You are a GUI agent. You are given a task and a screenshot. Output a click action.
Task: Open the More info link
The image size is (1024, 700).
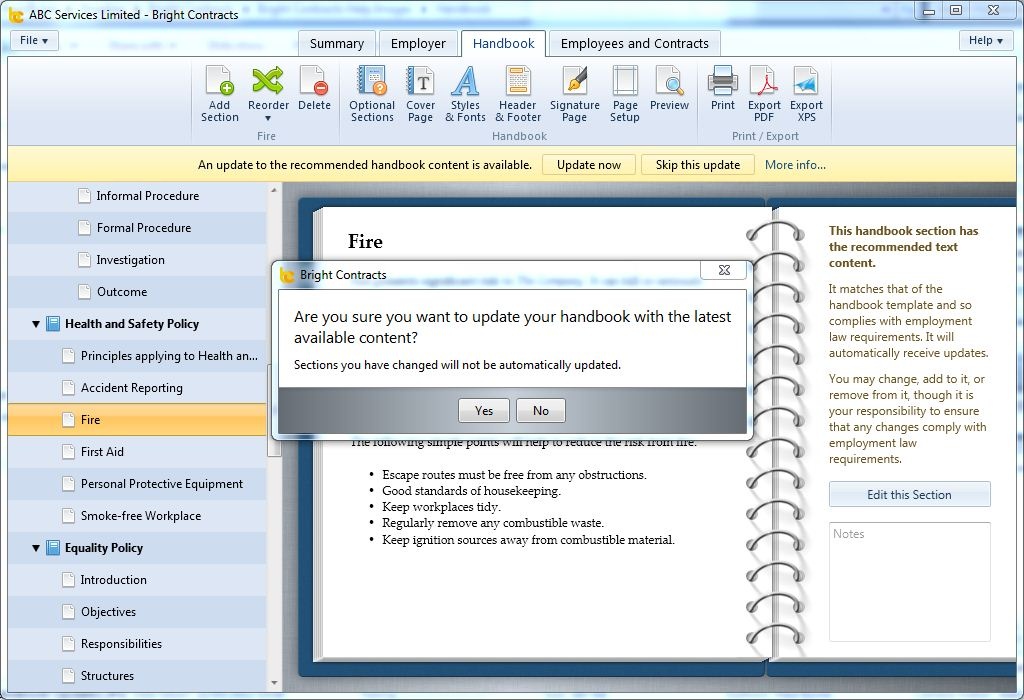(x=795, y=165)
